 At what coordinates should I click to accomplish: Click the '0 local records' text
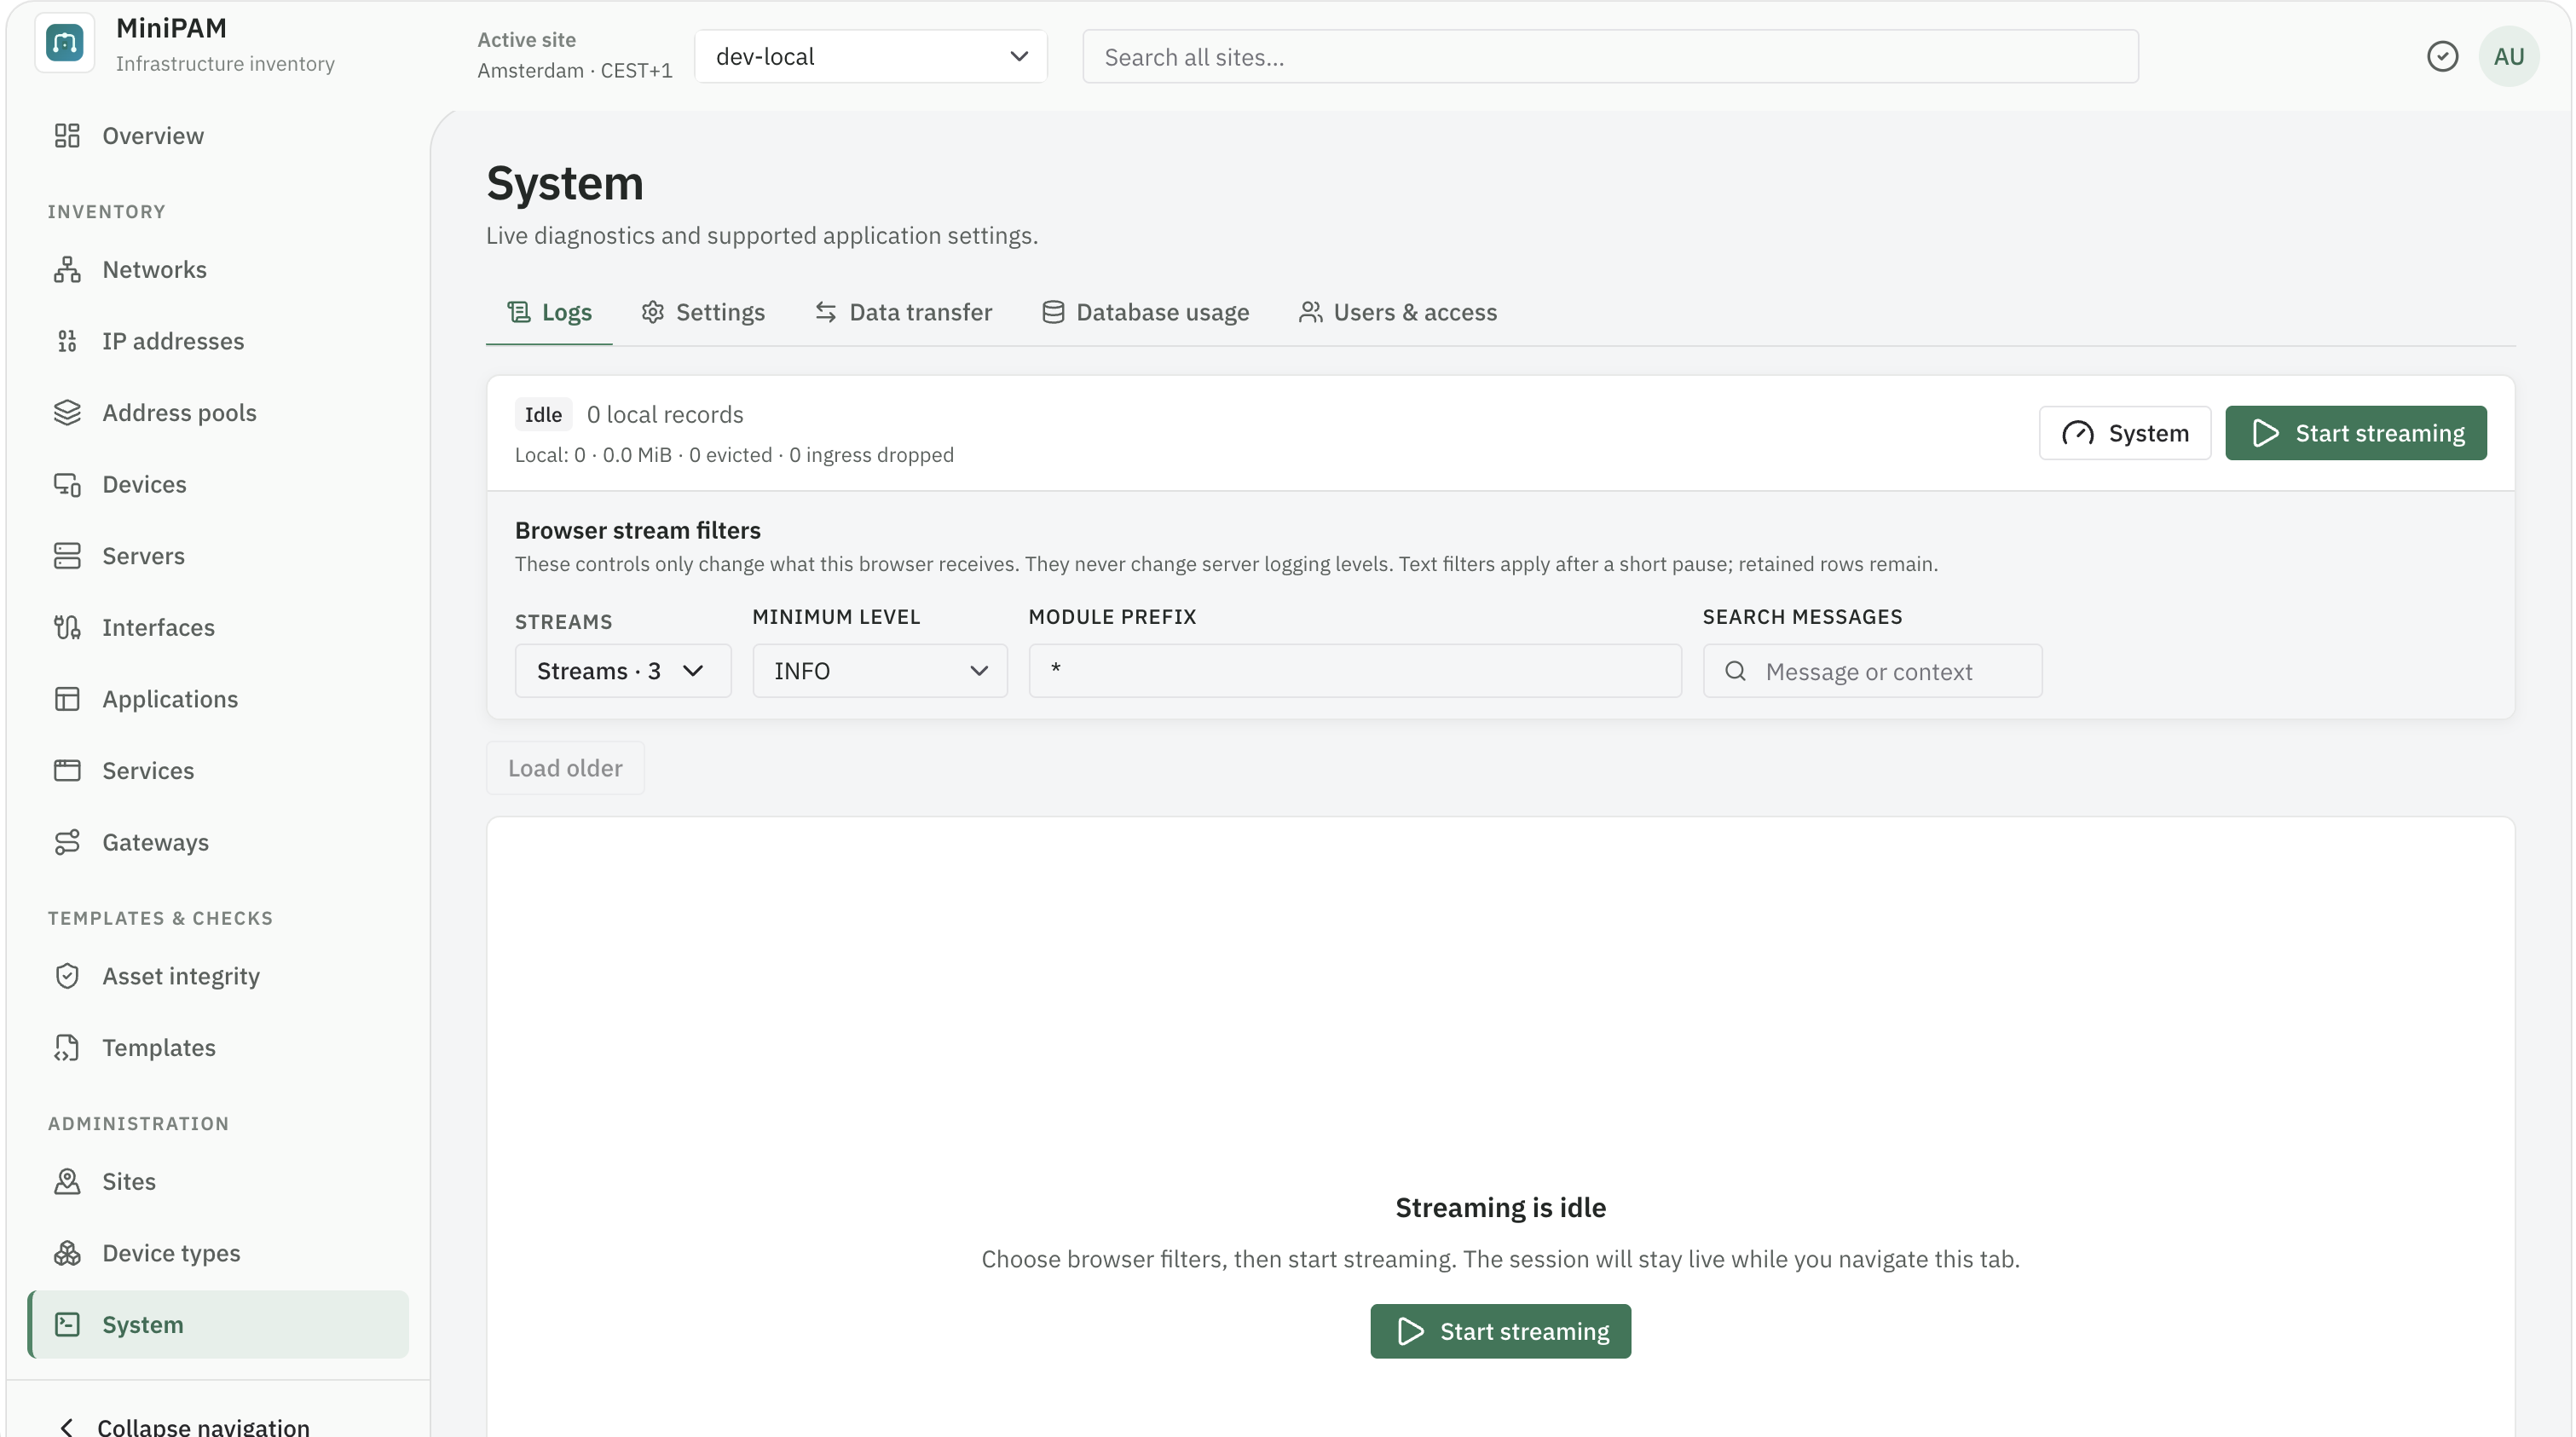click(665, 414)
